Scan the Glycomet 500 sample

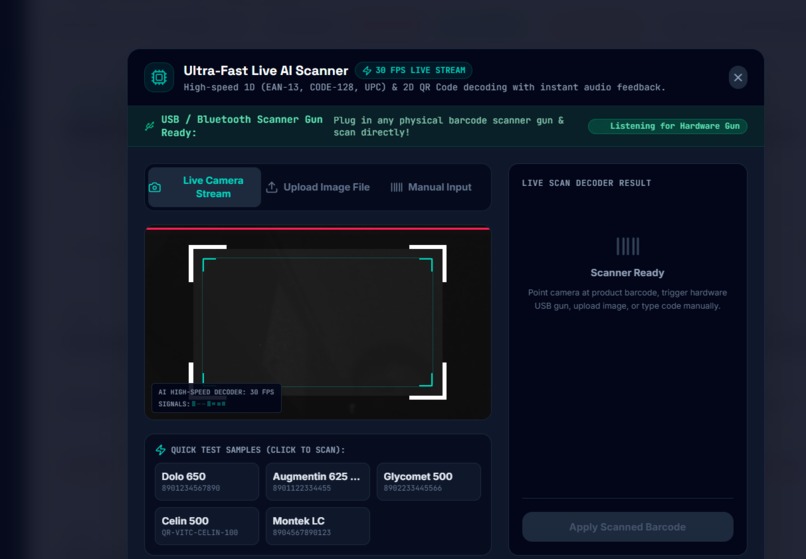point(429,481)
